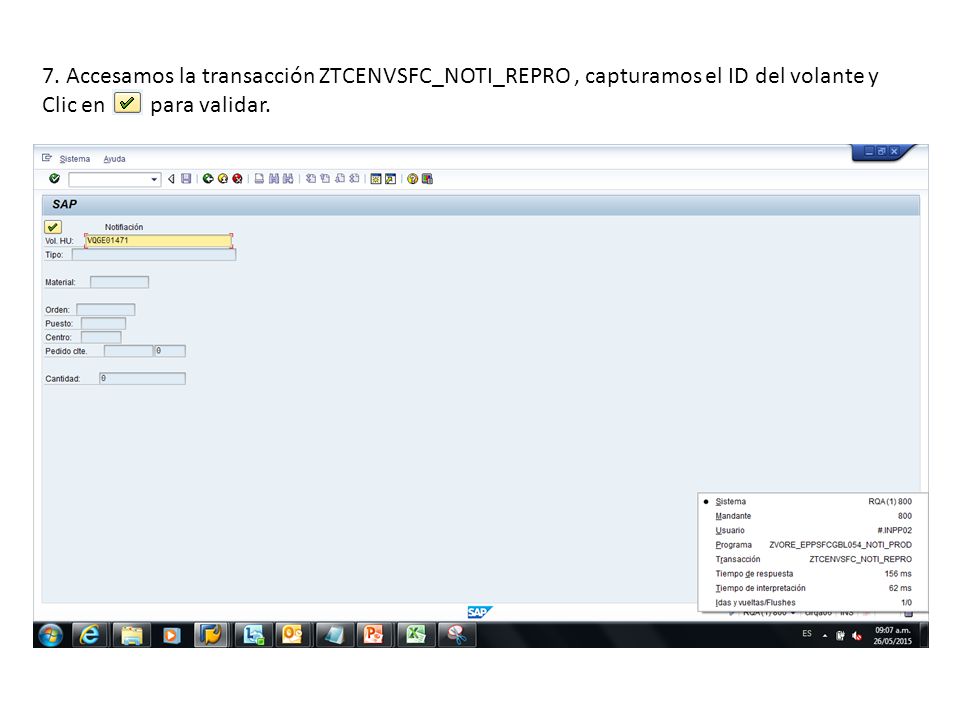Viewport: 960px width, 720px height.
Task: Open the Snipping Tool on taskbar
Action: pyautogui.click(x=457, y=636)
